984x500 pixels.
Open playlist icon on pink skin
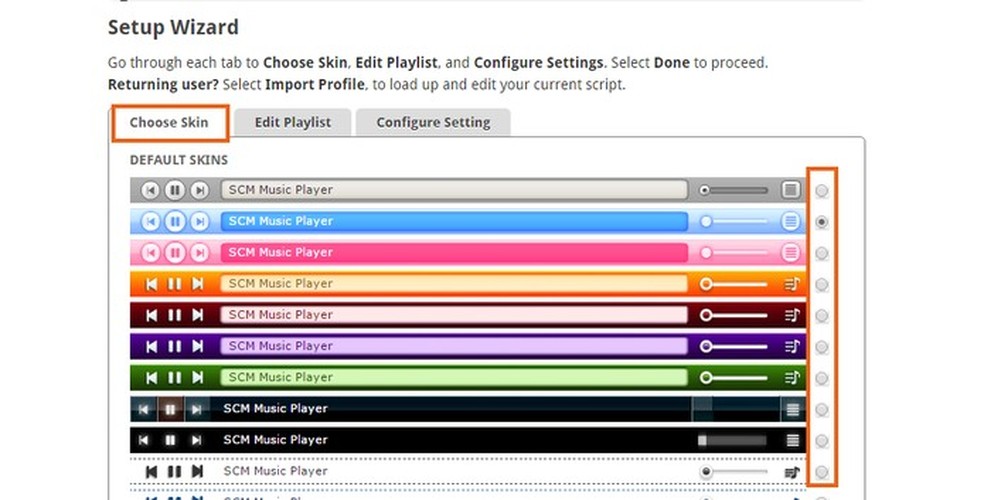[x=791, y=252]
